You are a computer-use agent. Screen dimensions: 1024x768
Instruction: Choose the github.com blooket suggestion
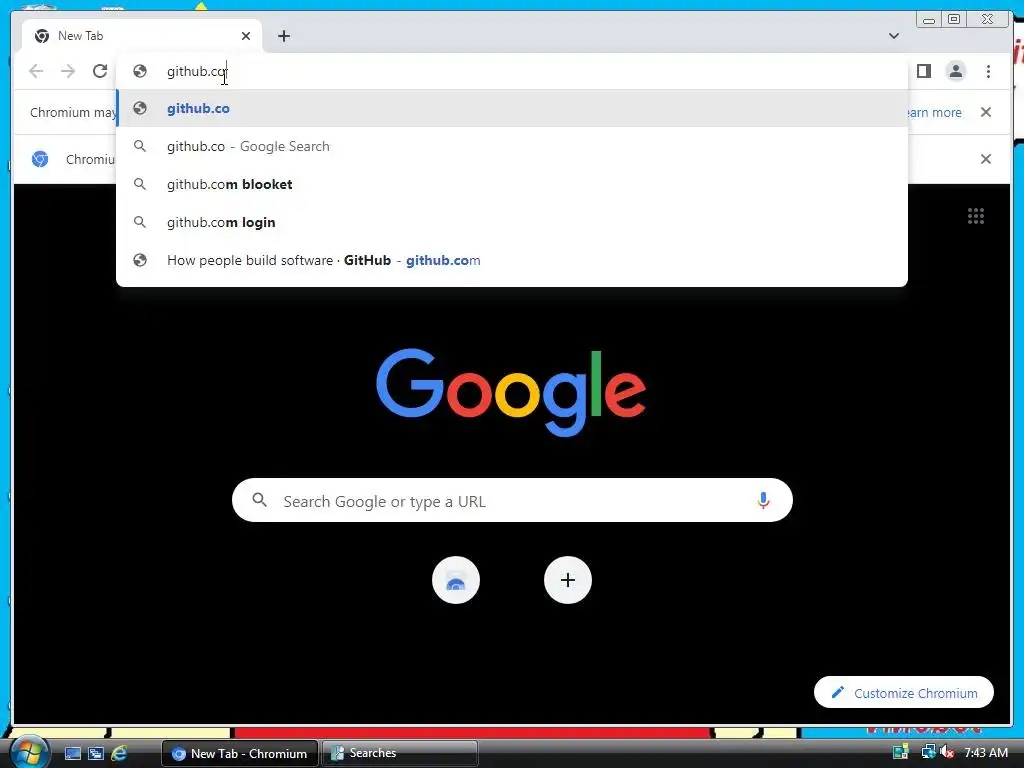tap(512, 184)
